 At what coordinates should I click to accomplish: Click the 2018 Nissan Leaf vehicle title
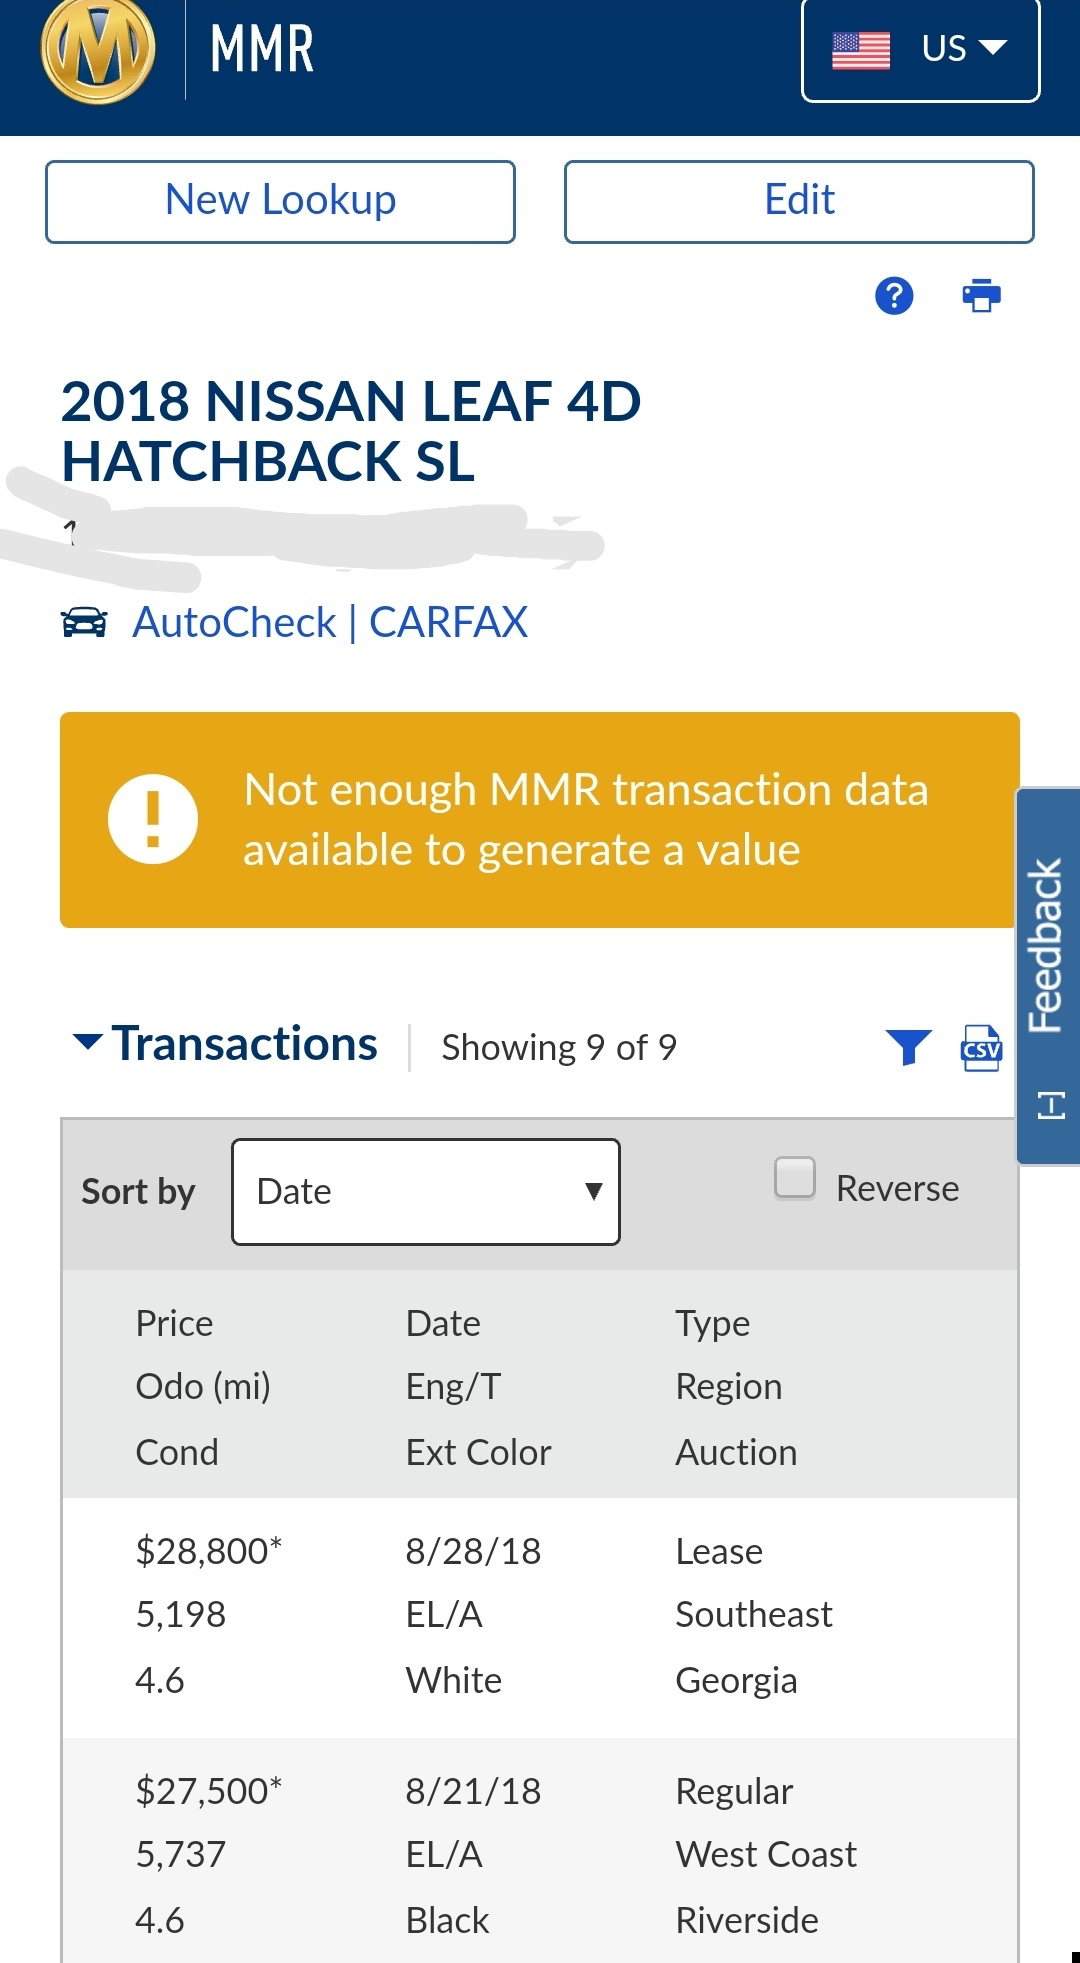tap(351, 431)
